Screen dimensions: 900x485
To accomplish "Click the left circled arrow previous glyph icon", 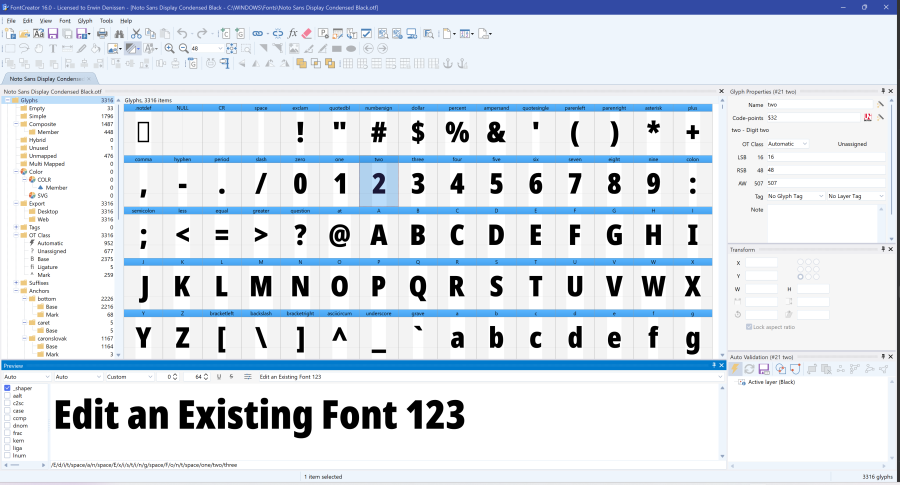I will [x=368, y=49].
